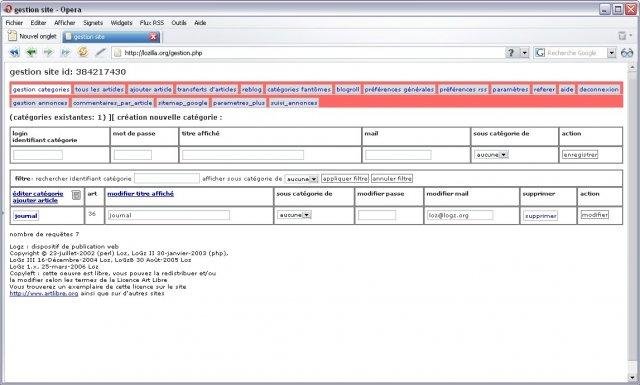
Task: Open the Flux RSS menu
Action: tap(151, 23)
